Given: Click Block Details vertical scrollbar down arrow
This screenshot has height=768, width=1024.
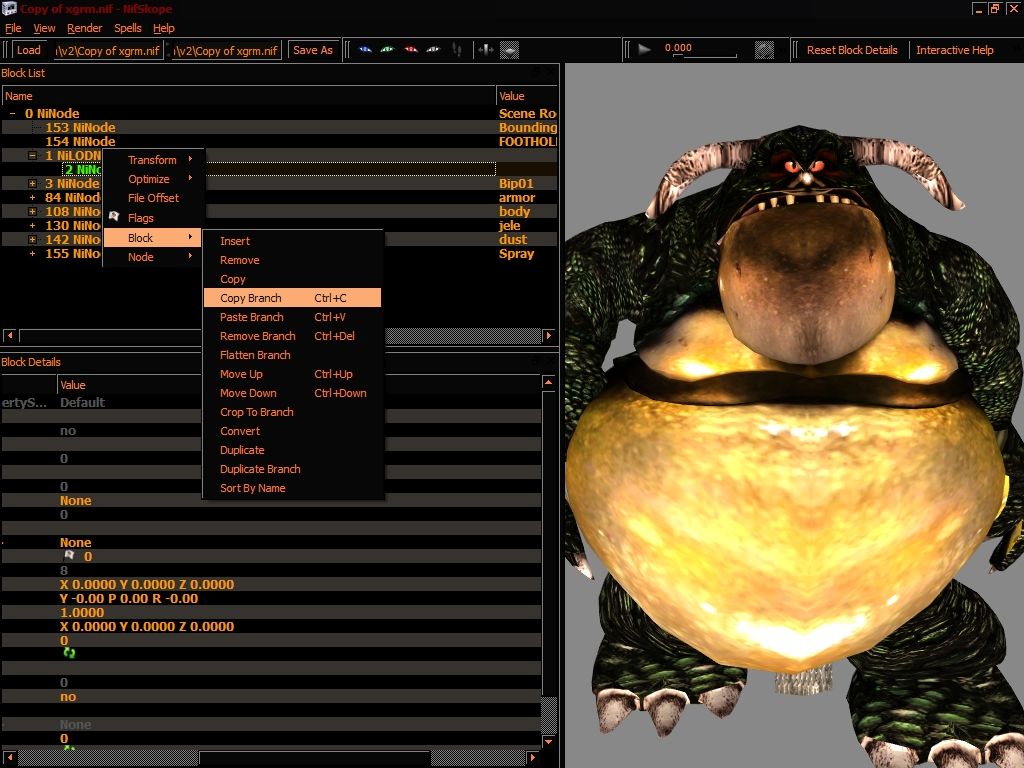Looking at the screenshot, I should click(x=549, y=742).
